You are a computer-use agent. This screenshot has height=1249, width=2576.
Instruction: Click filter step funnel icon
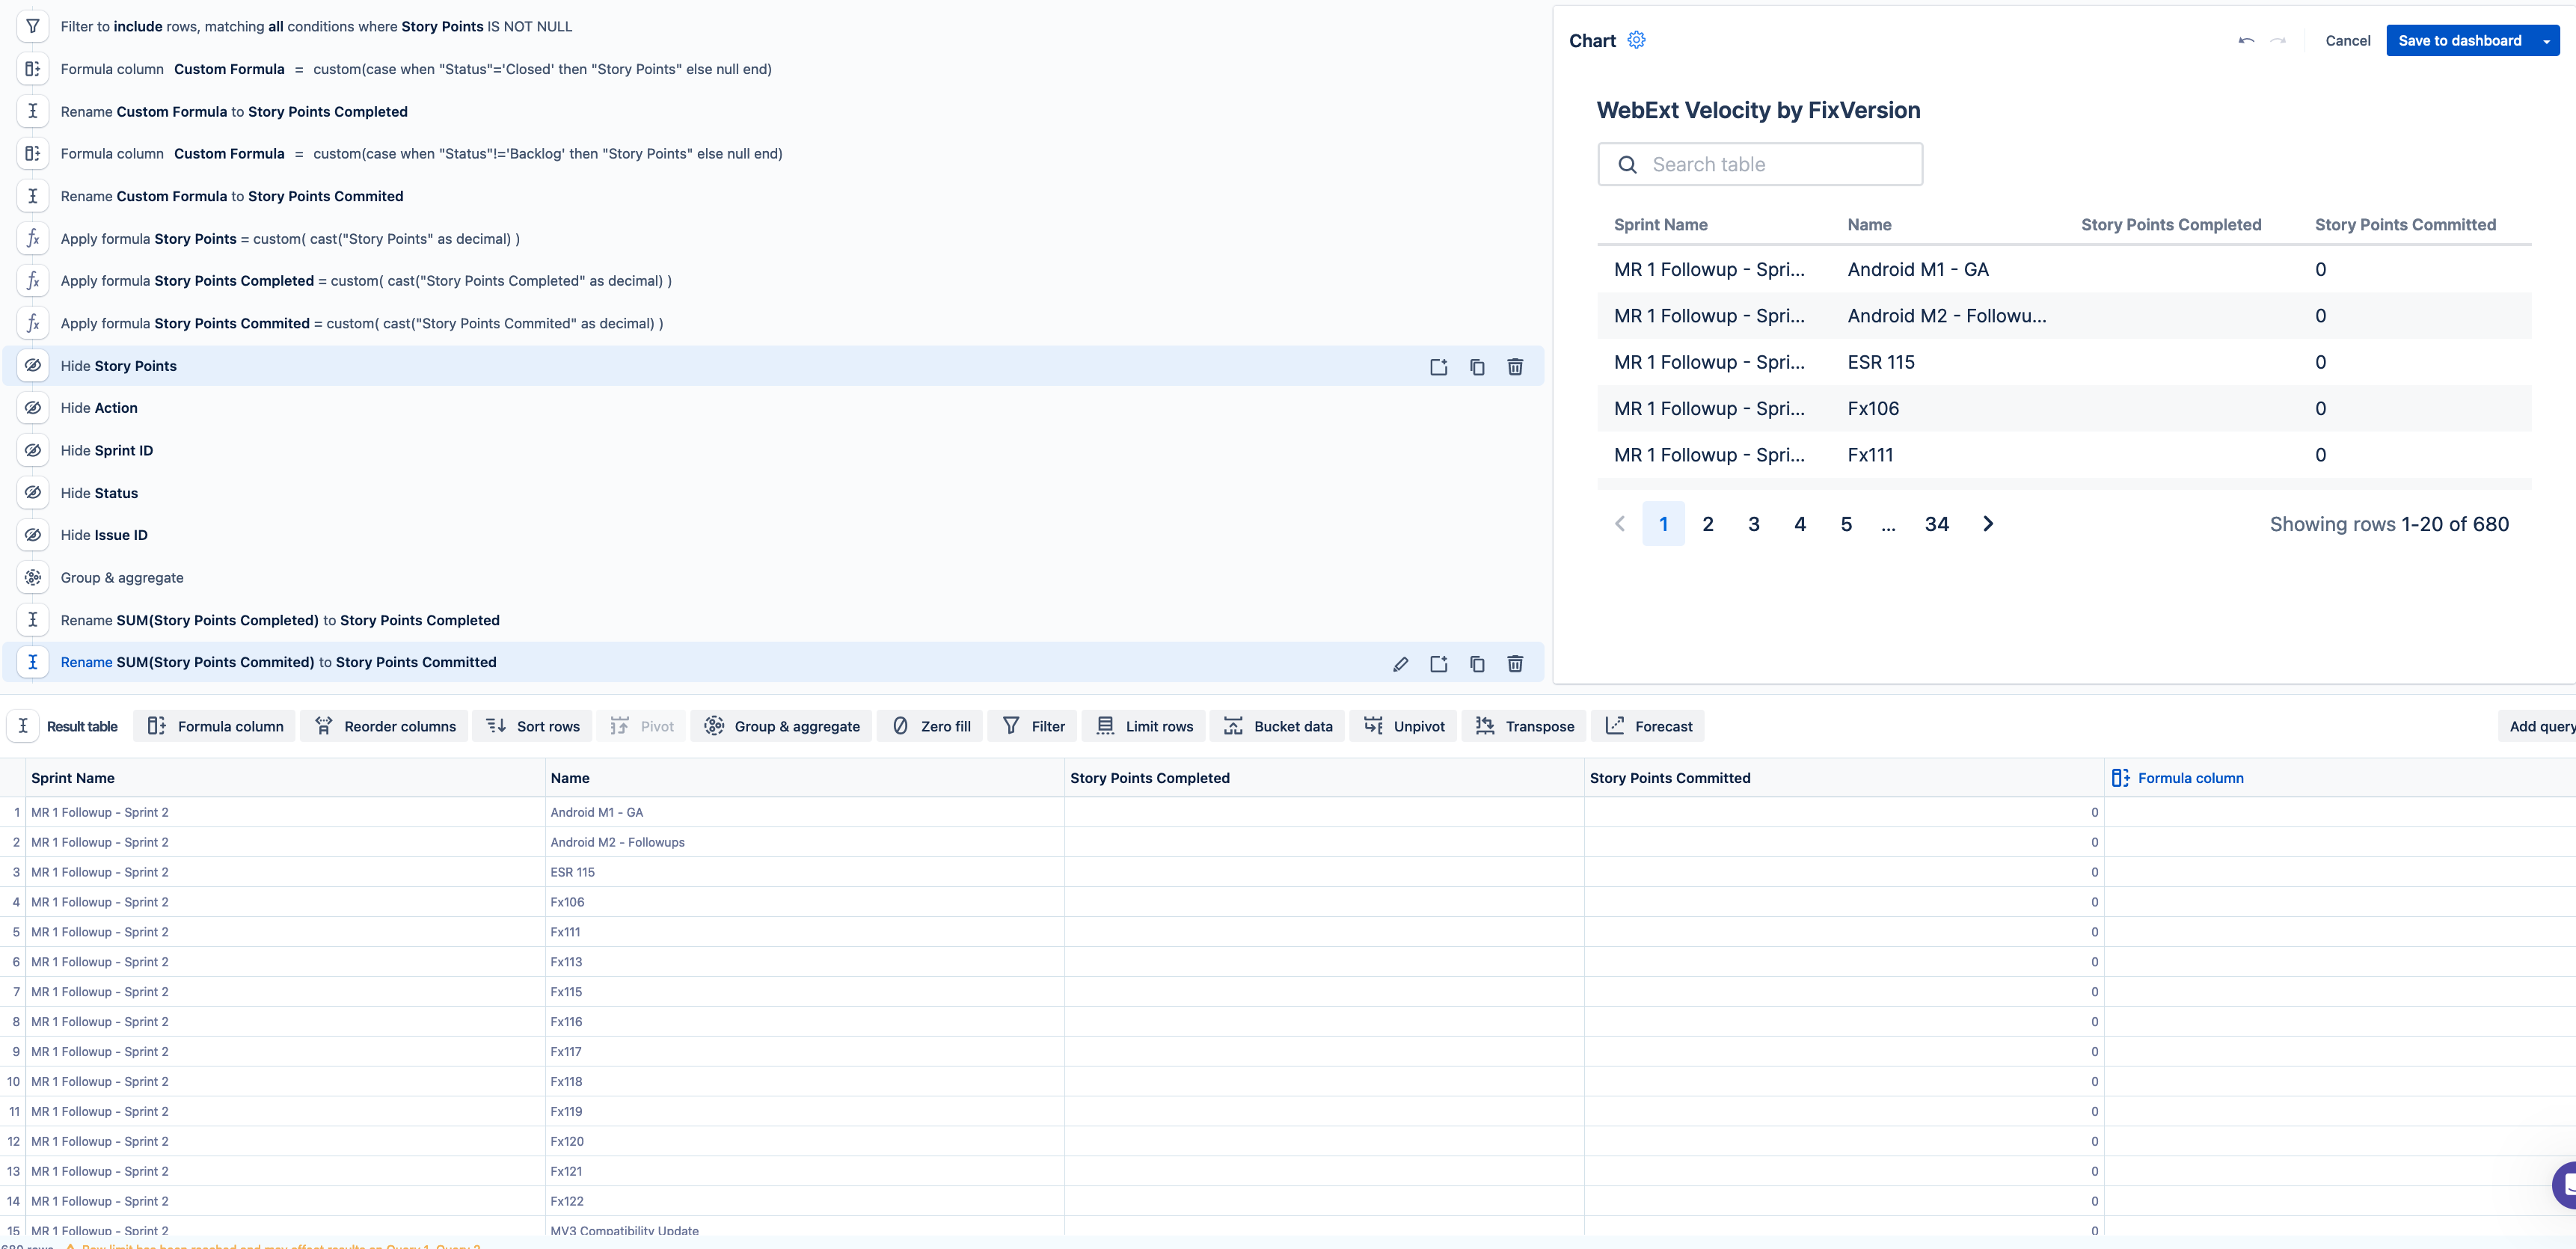click(33, 26)
